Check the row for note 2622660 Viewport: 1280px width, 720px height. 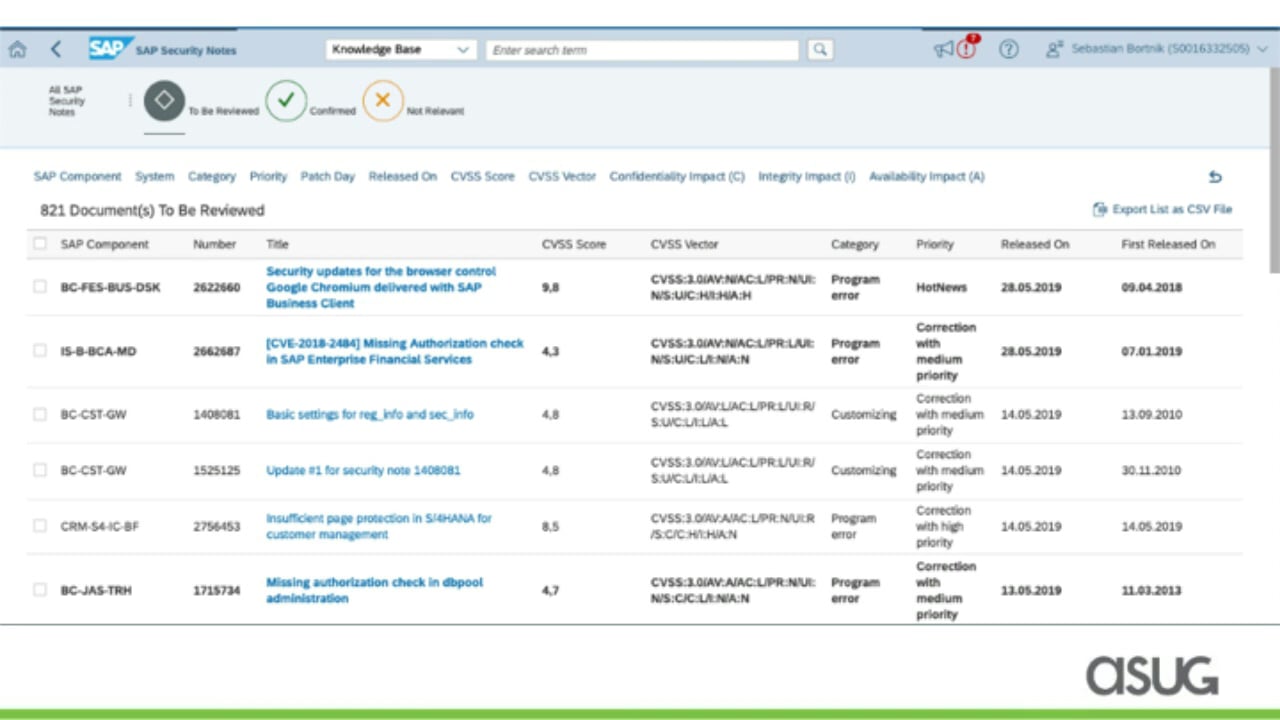(x=40, y=287)
